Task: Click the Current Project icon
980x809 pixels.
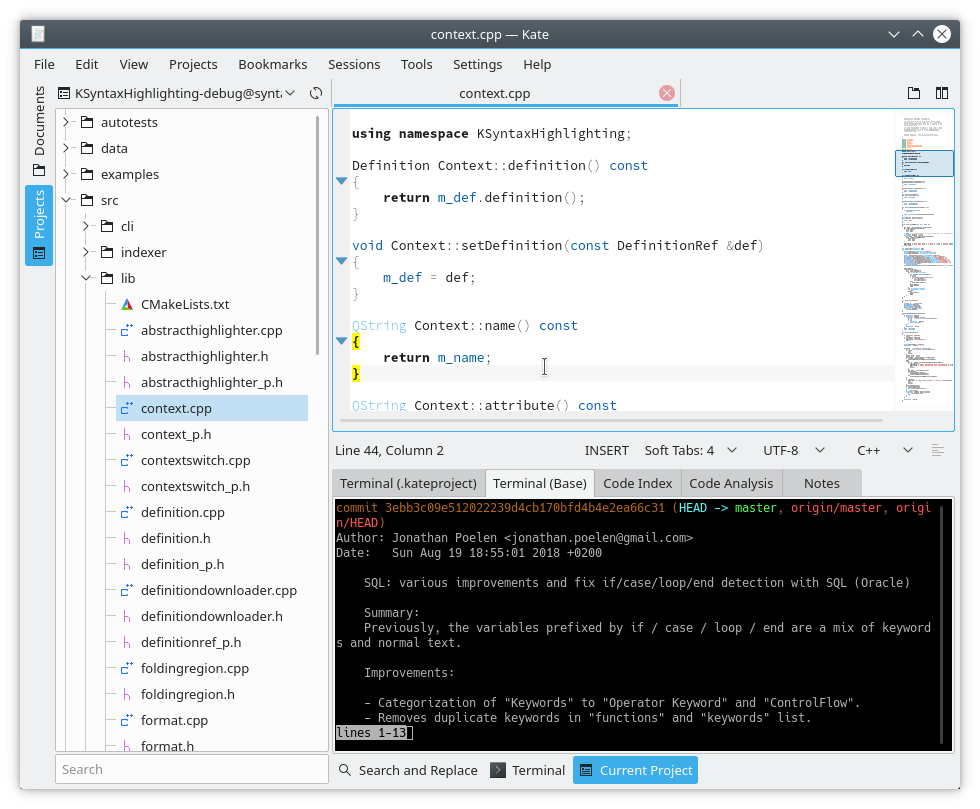Action: coord(586,770)
